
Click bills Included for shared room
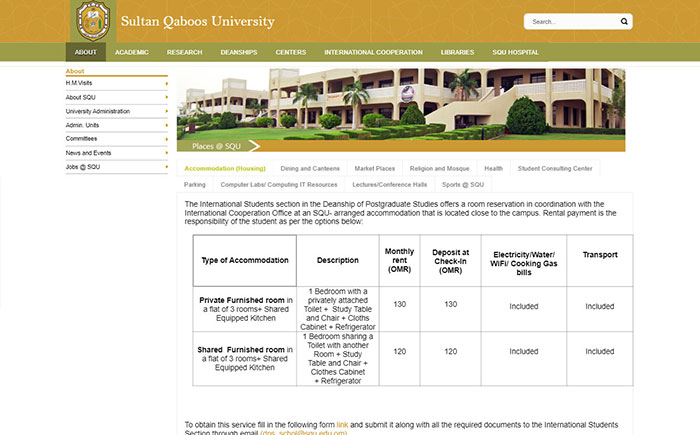pyautogui.click(x=524, y=351)
